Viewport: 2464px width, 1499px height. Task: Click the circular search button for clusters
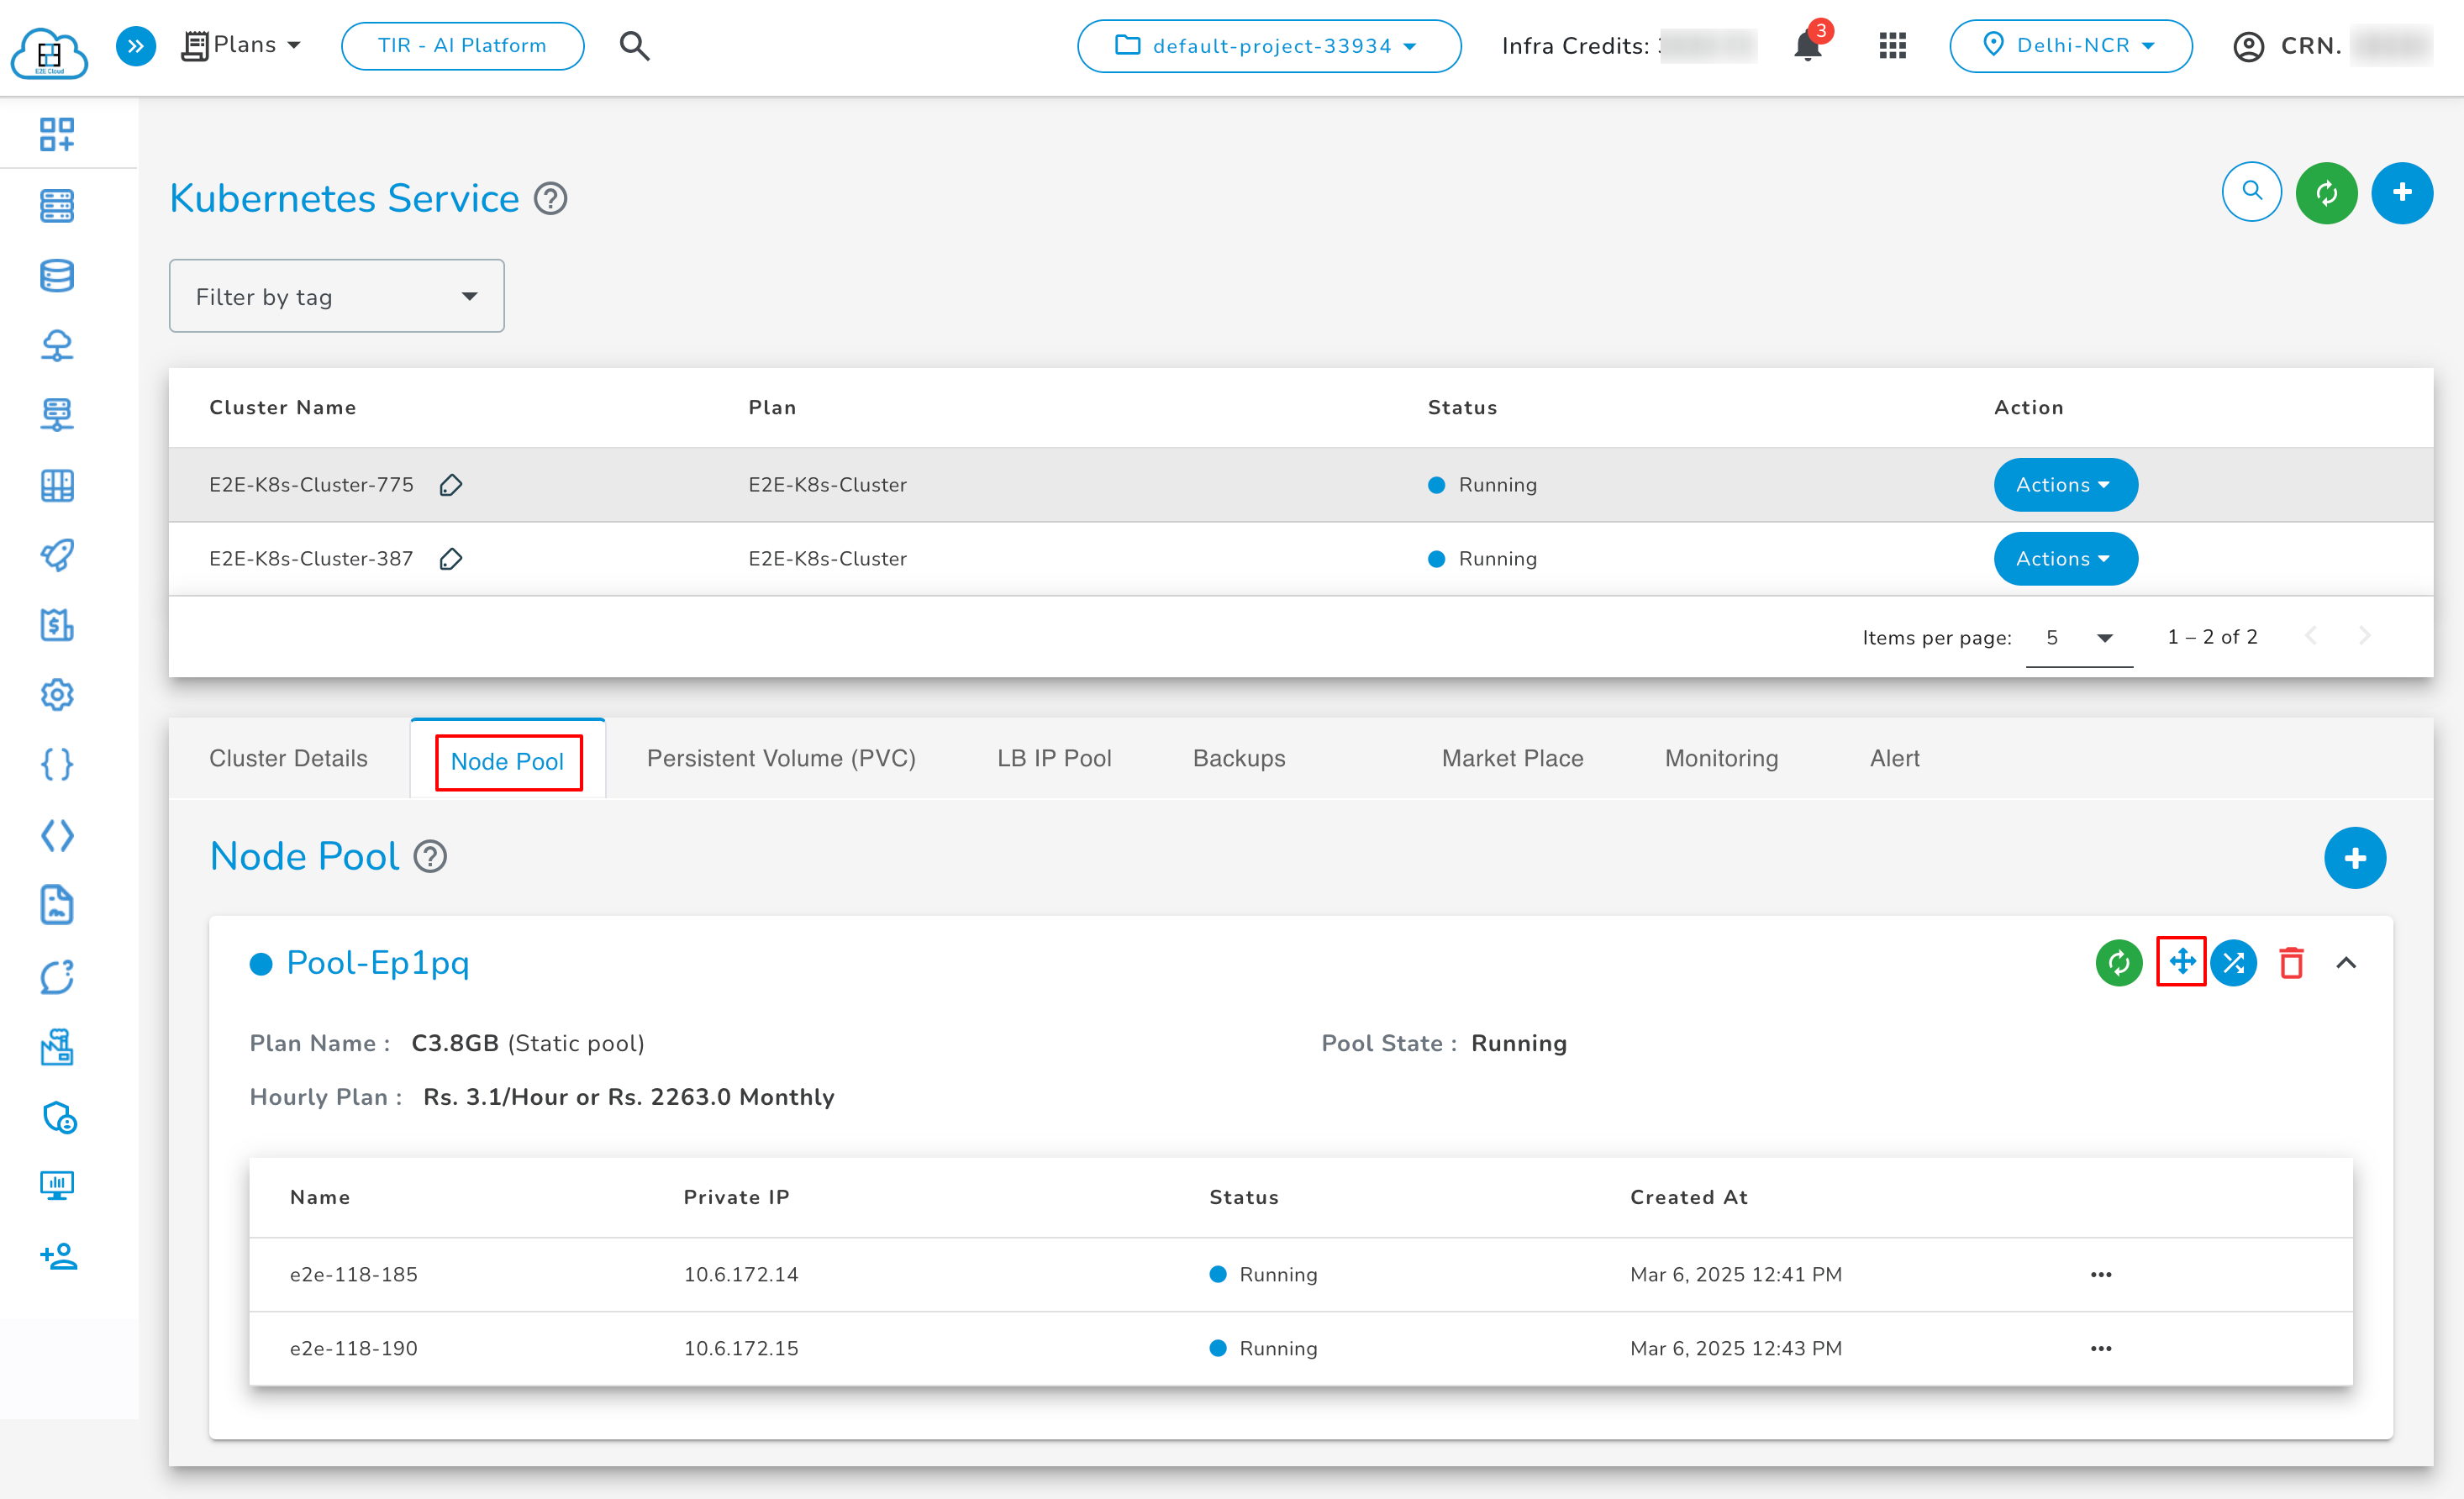tap(2252, 192)
